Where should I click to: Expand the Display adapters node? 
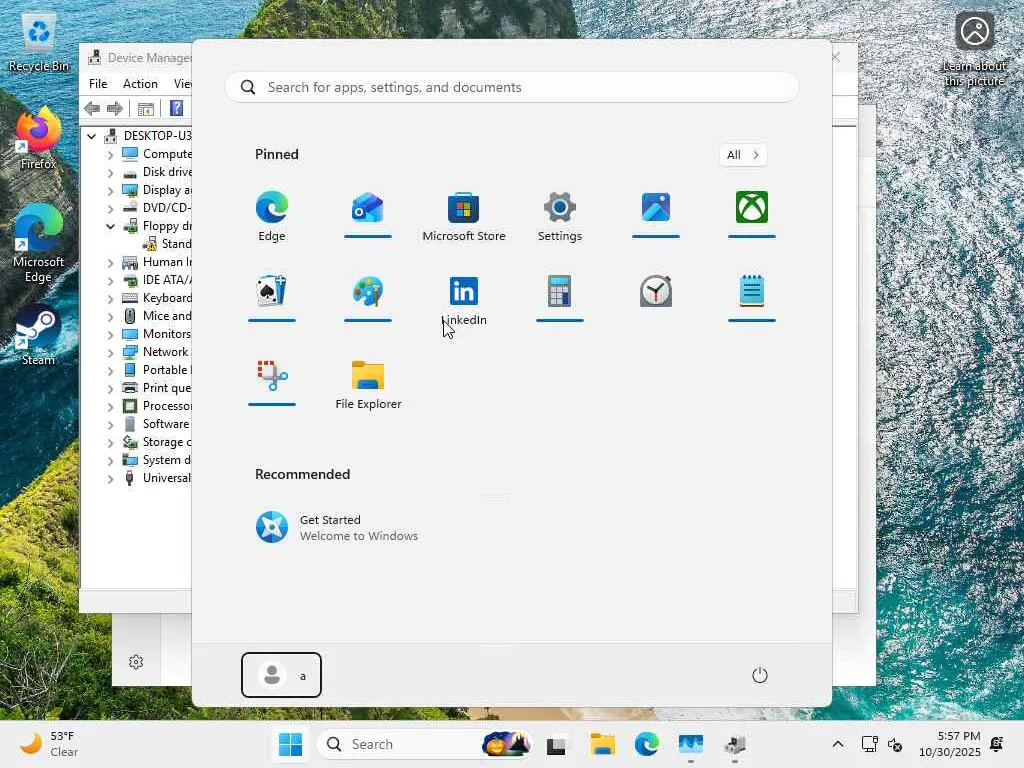[x=110, y=191]
